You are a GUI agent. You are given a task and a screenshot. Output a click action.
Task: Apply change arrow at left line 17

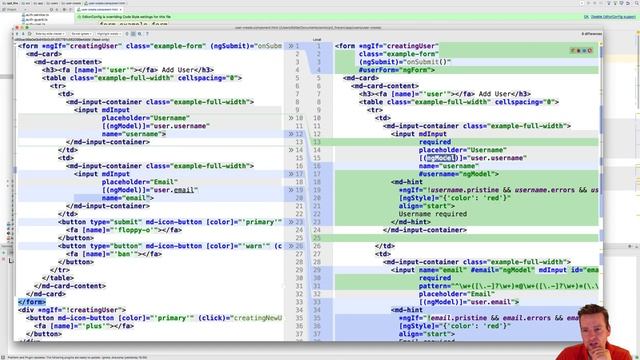pos(291,174)
